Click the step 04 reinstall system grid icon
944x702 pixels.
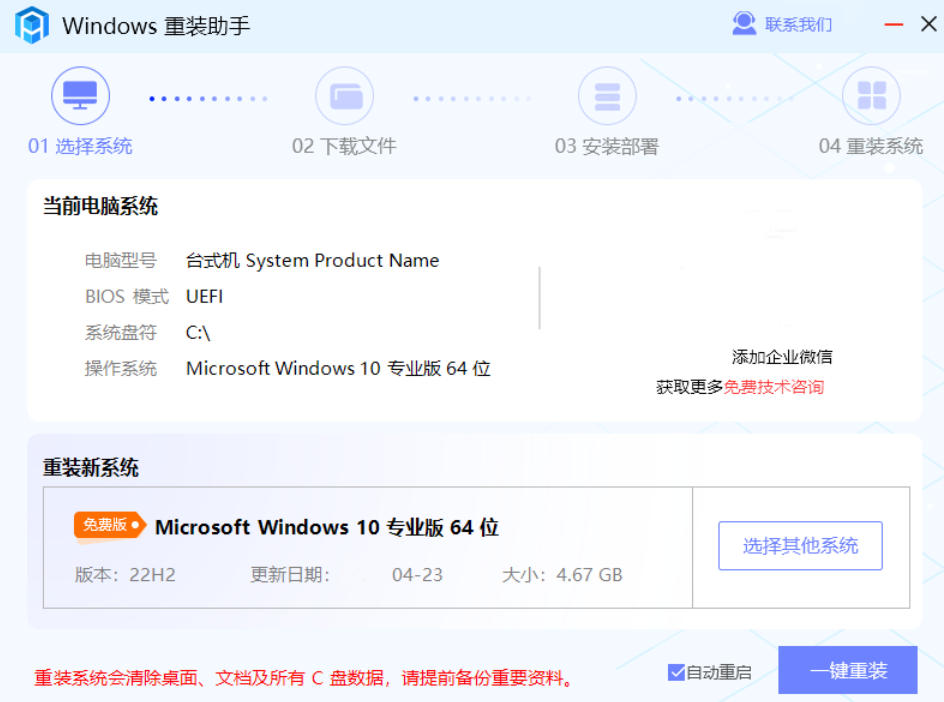pyautogui.click(x=871, y=96)
